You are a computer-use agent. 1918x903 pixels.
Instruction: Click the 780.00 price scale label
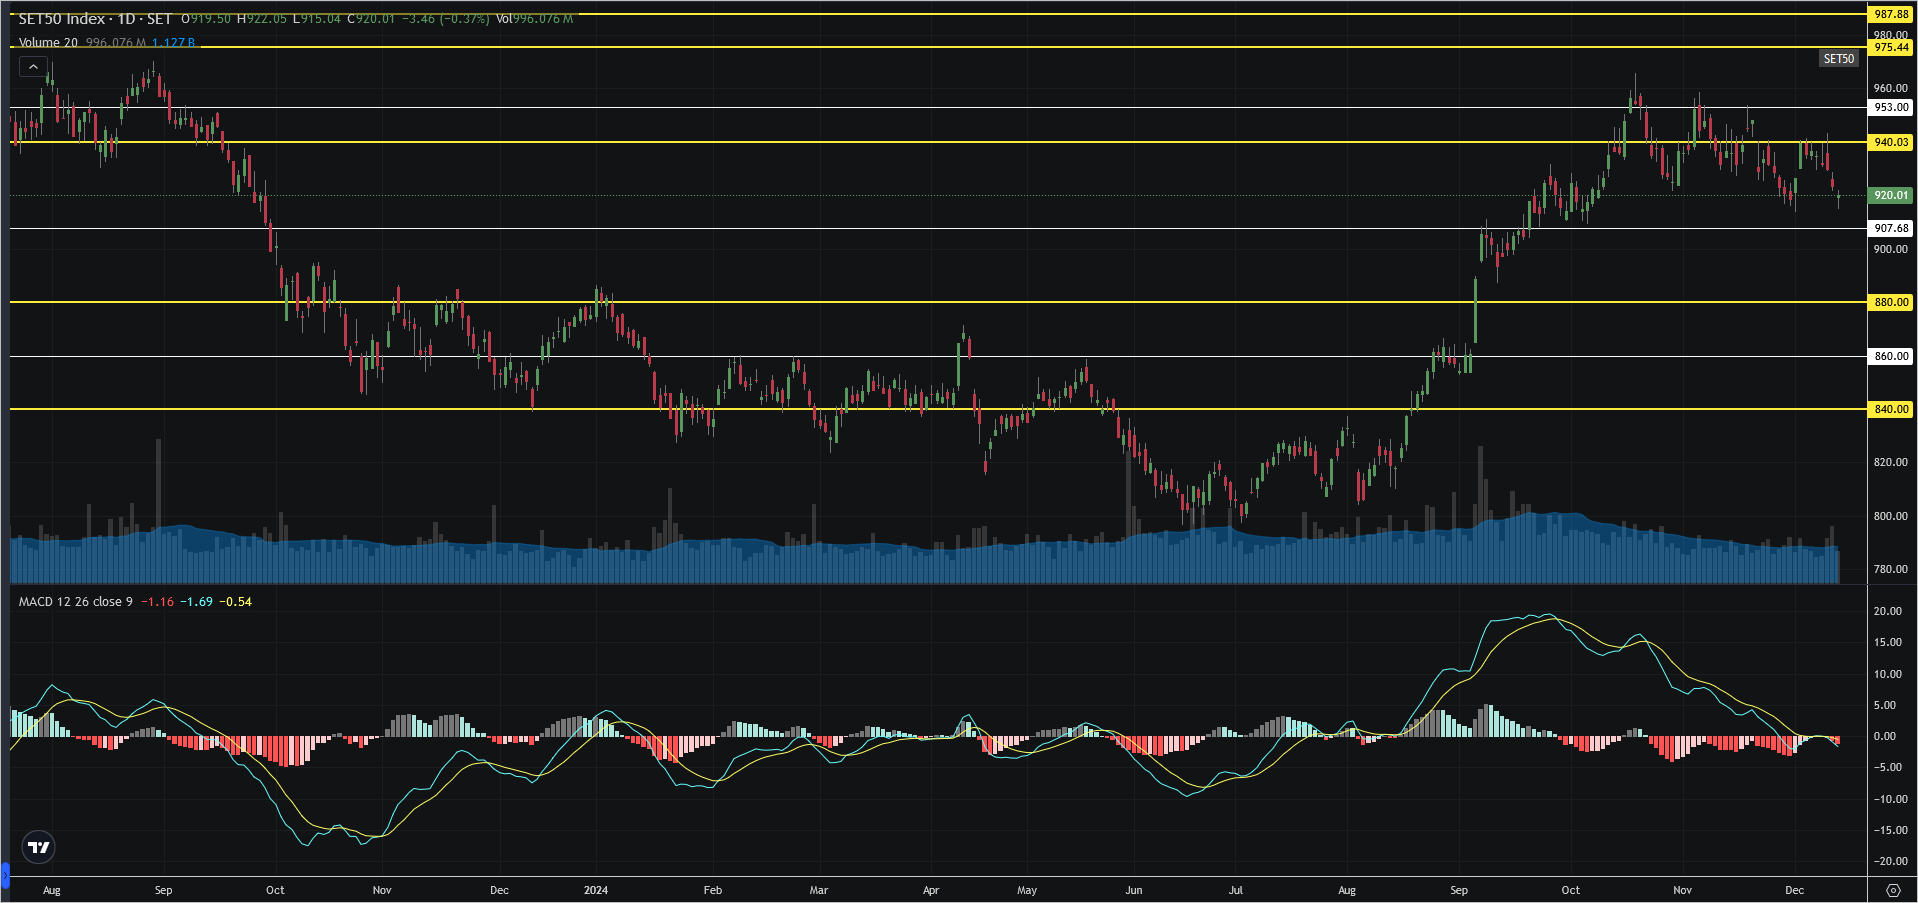[x=1890, y=569]
